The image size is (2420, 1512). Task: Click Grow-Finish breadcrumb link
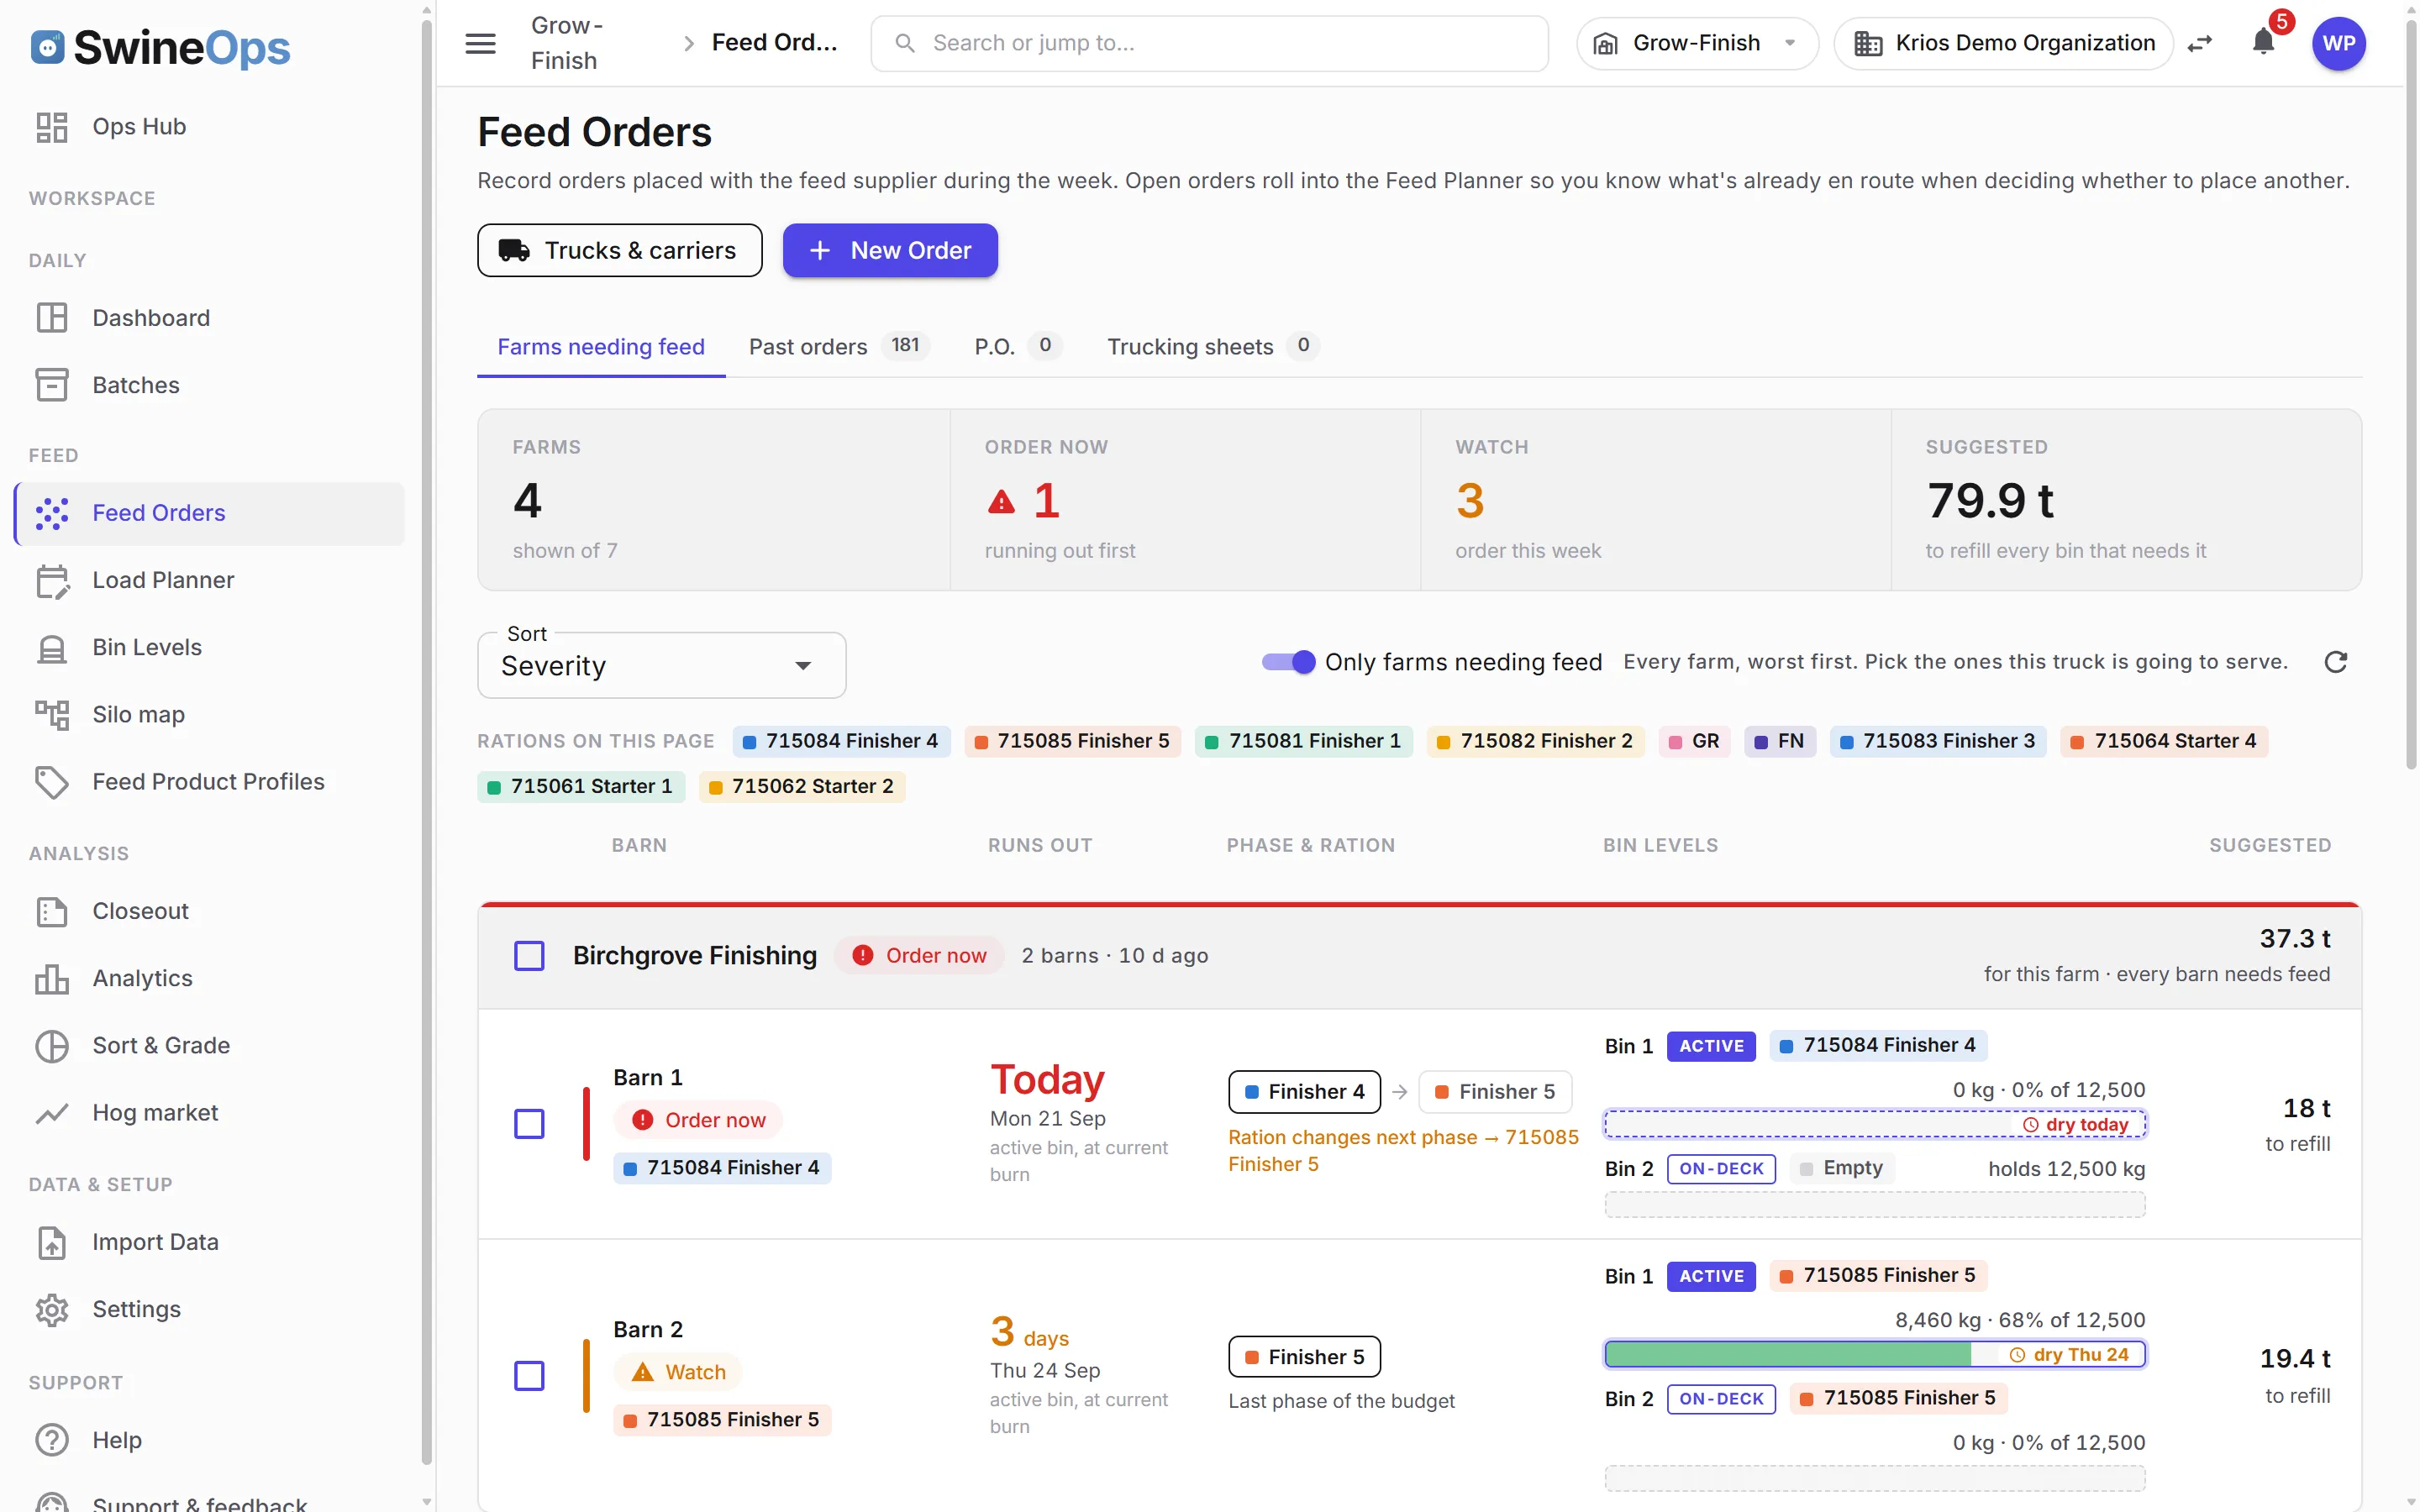[x=567, y=43]
